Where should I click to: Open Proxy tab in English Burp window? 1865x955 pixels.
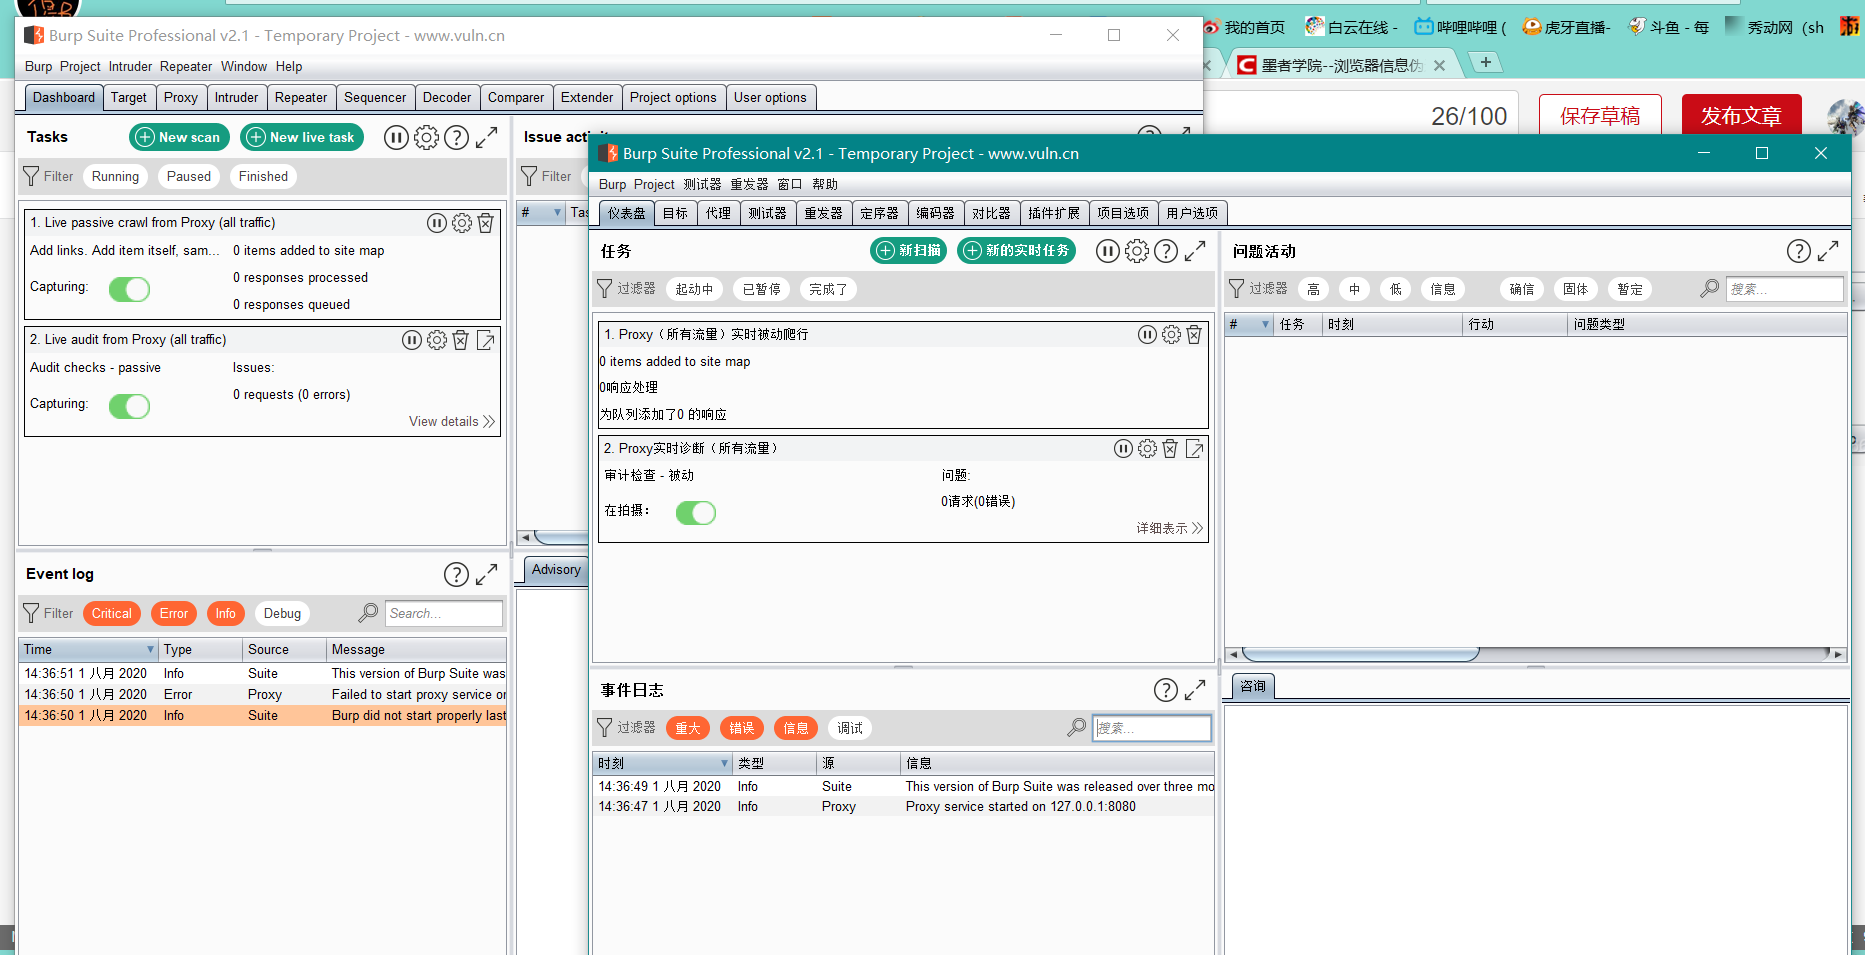[x=181, y=97]
